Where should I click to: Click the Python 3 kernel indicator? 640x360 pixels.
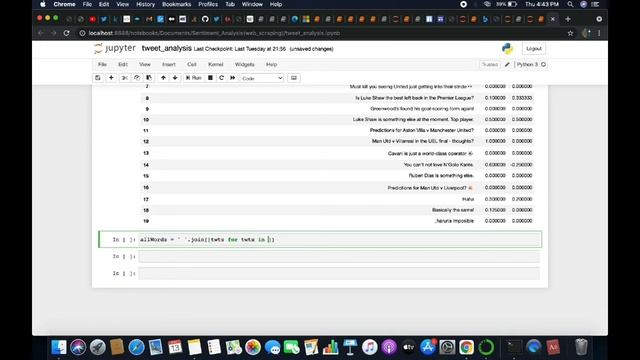click(x=531, y=64)
